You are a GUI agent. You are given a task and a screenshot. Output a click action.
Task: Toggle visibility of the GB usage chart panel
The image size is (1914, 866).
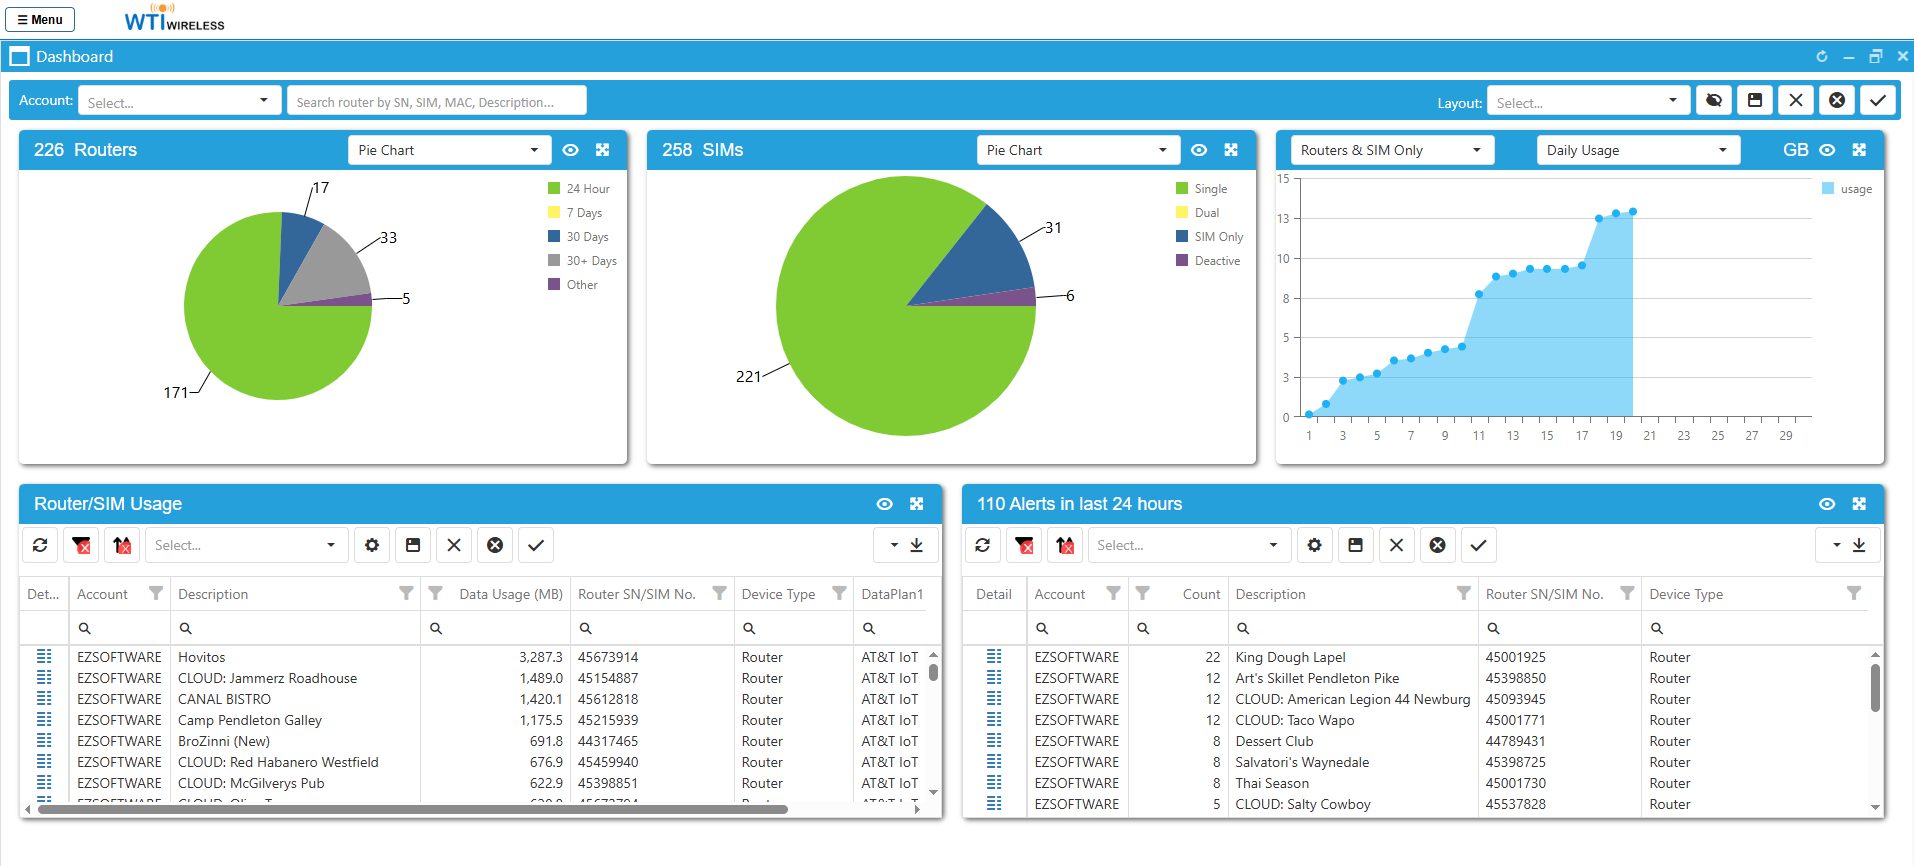(1827, 150)
